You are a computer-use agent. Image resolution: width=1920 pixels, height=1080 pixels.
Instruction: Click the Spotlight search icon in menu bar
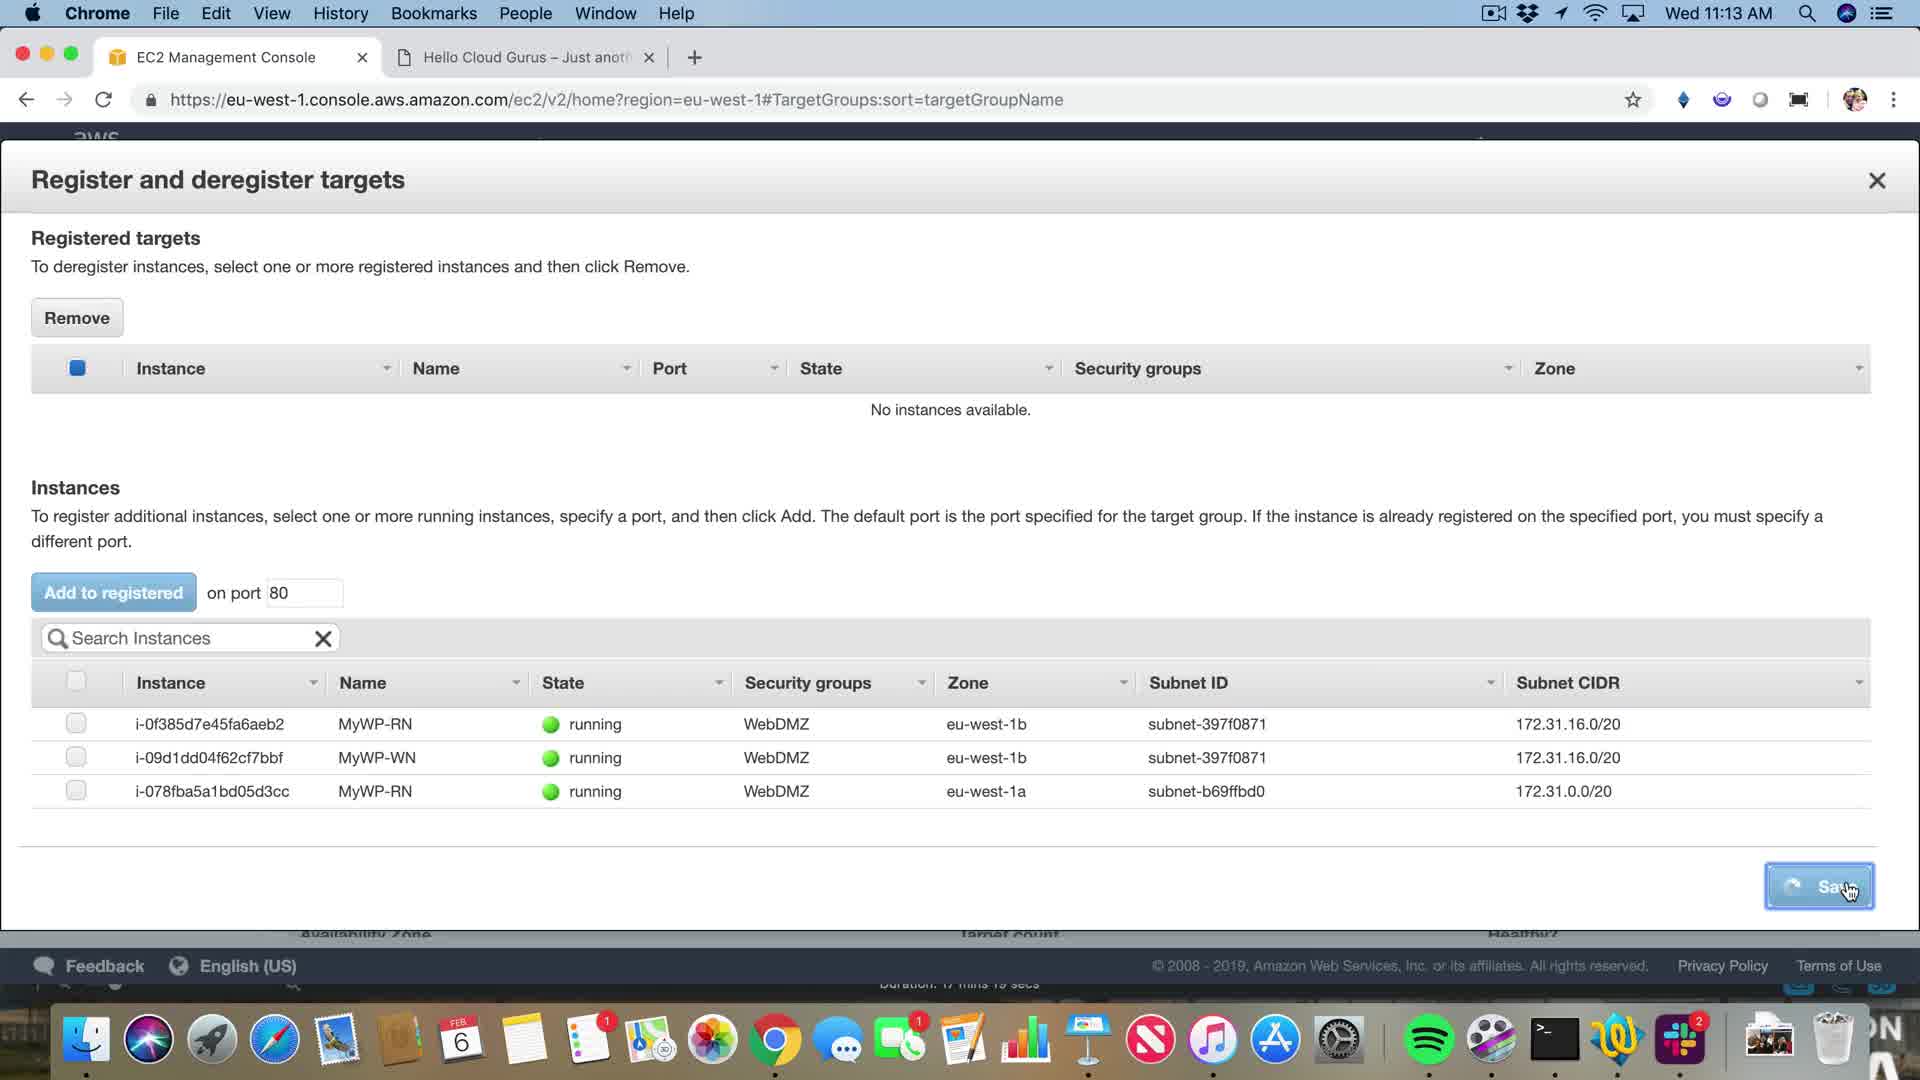tap(1806, 13)
